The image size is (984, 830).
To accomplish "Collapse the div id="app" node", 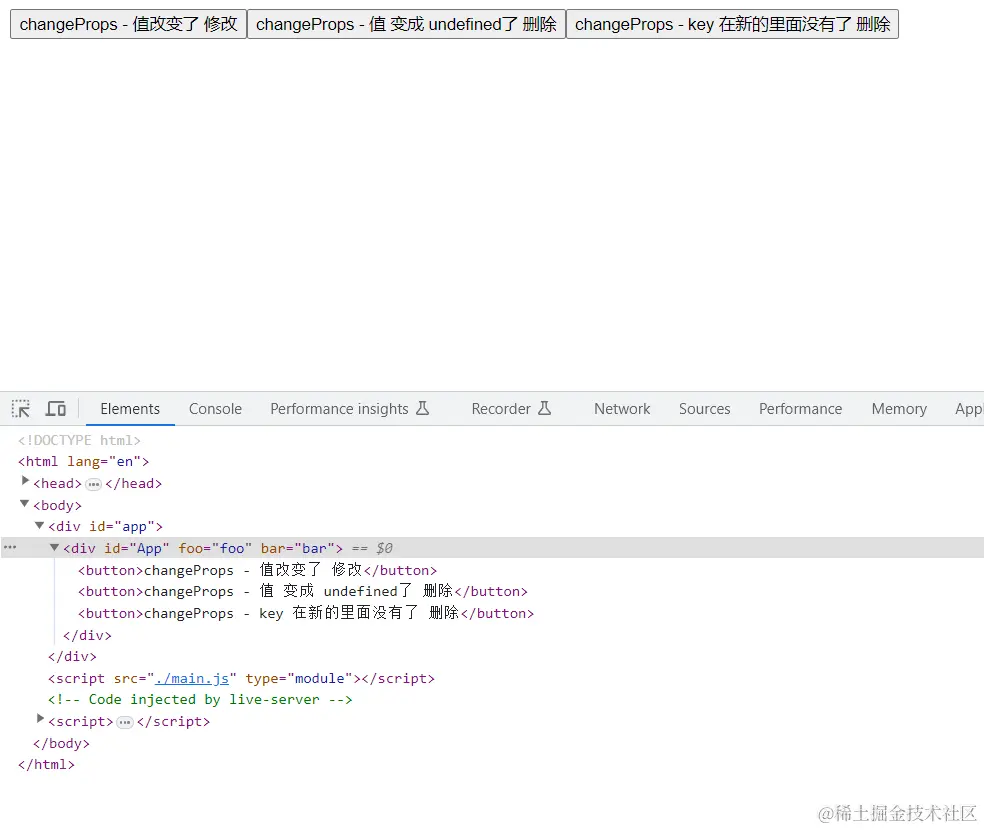I will pos(40,525).
